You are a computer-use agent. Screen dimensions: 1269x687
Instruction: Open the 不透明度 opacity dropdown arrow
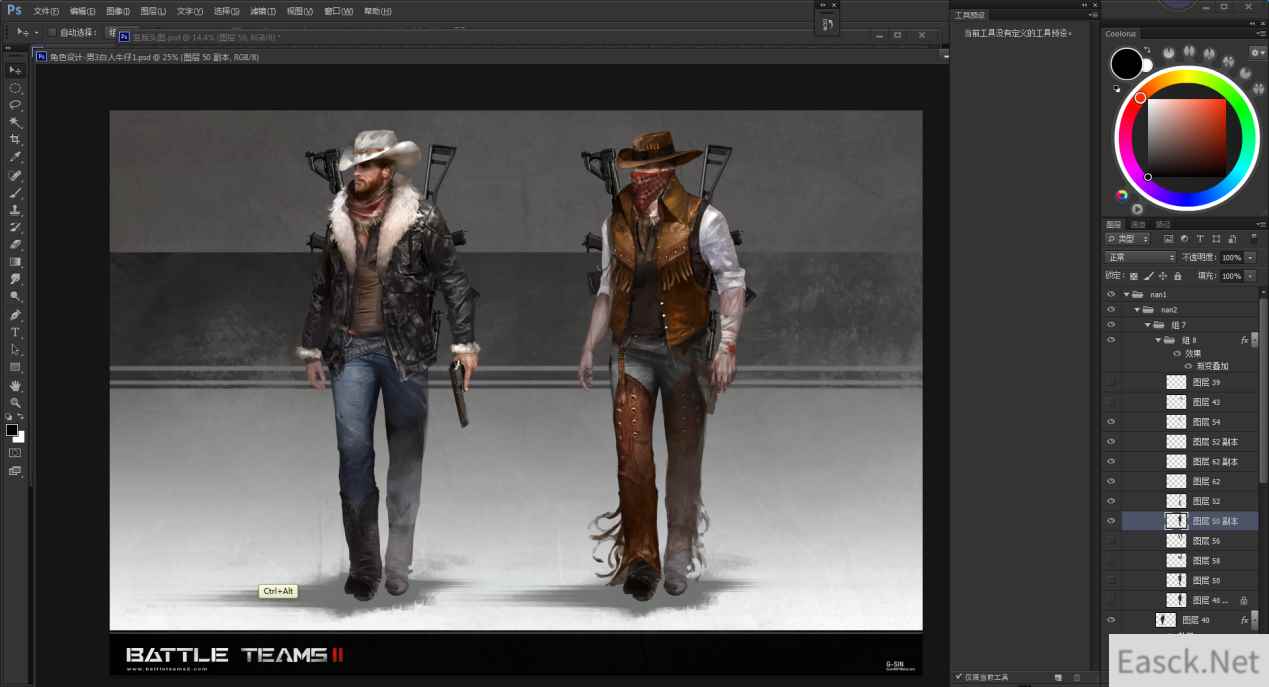[x=1250, y=257]
